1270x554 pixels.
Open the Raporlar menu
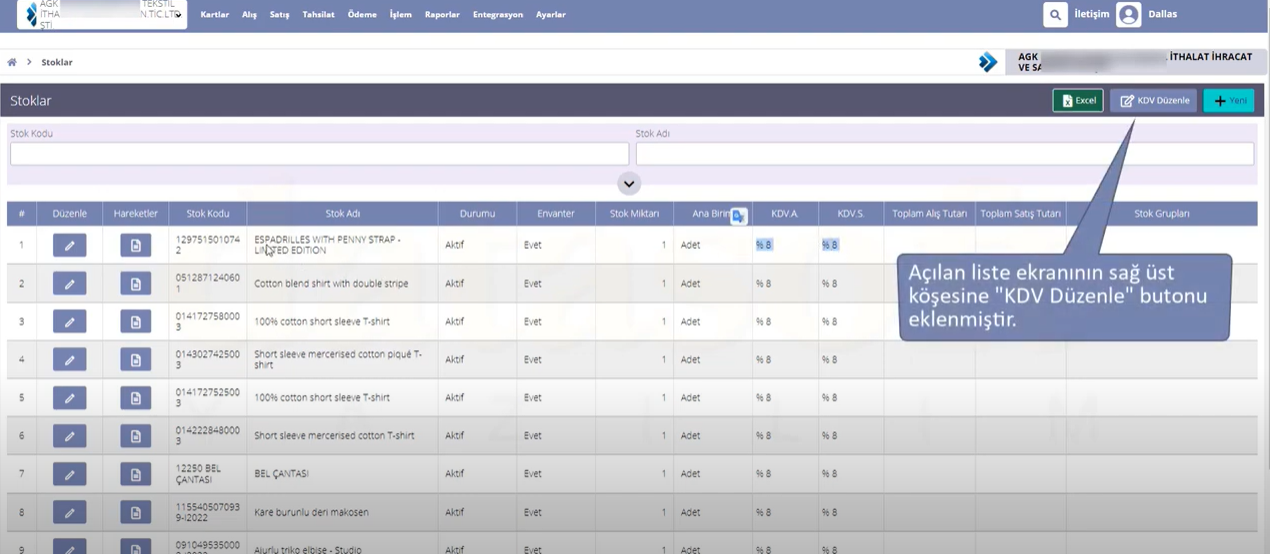click(442, 15)
